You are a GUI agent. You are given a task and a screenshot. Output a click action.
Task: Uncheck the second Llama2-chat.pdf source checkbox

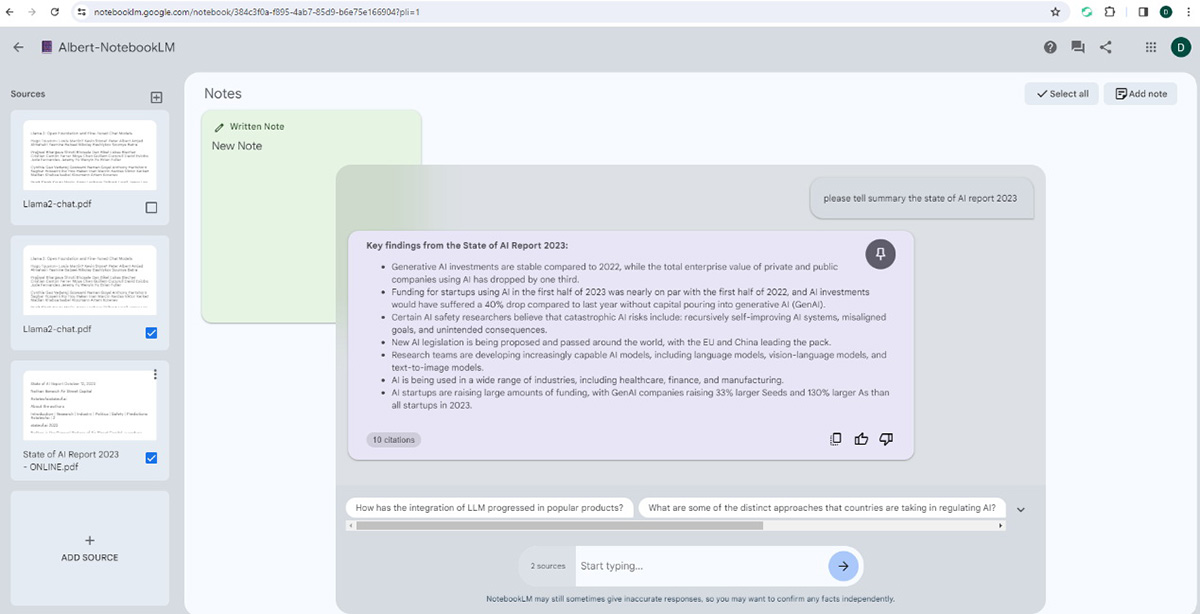pyautogui.click(x=151, y=333)
